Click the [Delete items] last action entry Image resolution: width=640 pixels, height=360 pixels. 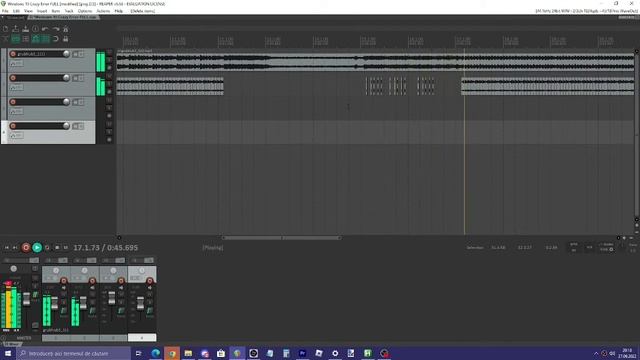coord(142,11)
